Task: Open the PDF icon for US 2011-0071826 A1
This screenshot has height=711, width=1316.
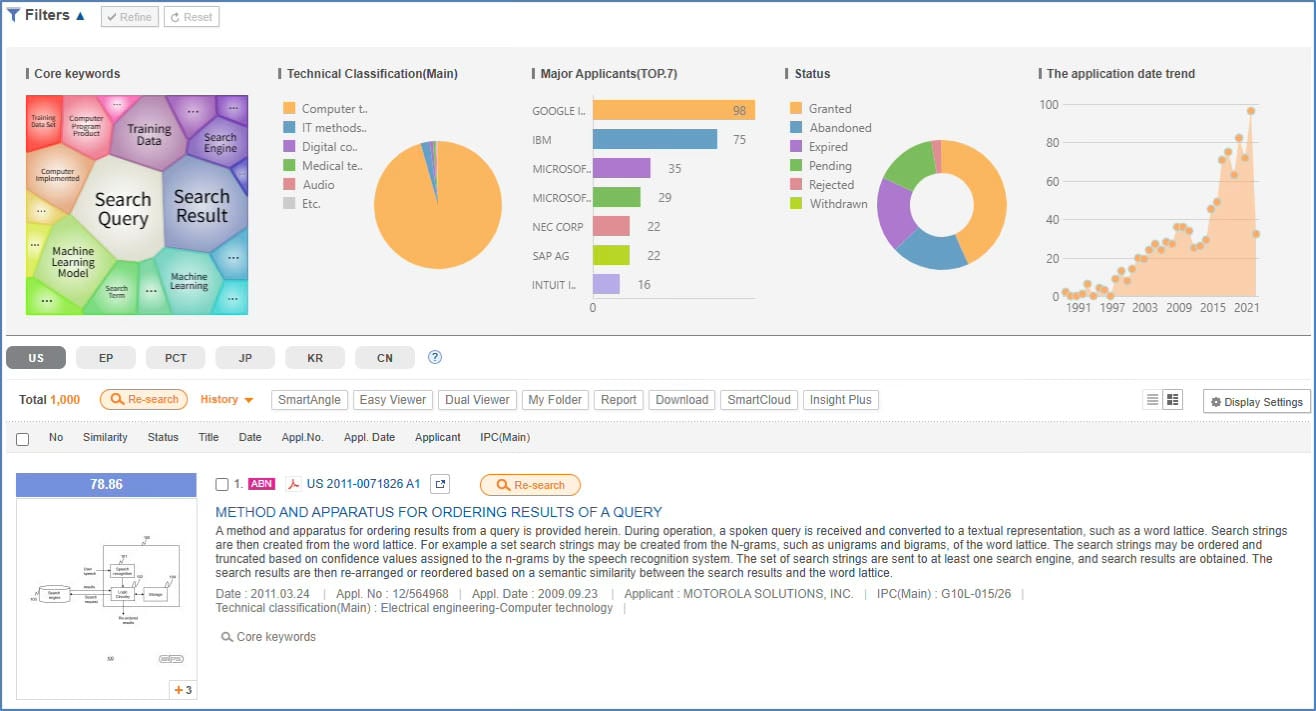Action: 294,484
